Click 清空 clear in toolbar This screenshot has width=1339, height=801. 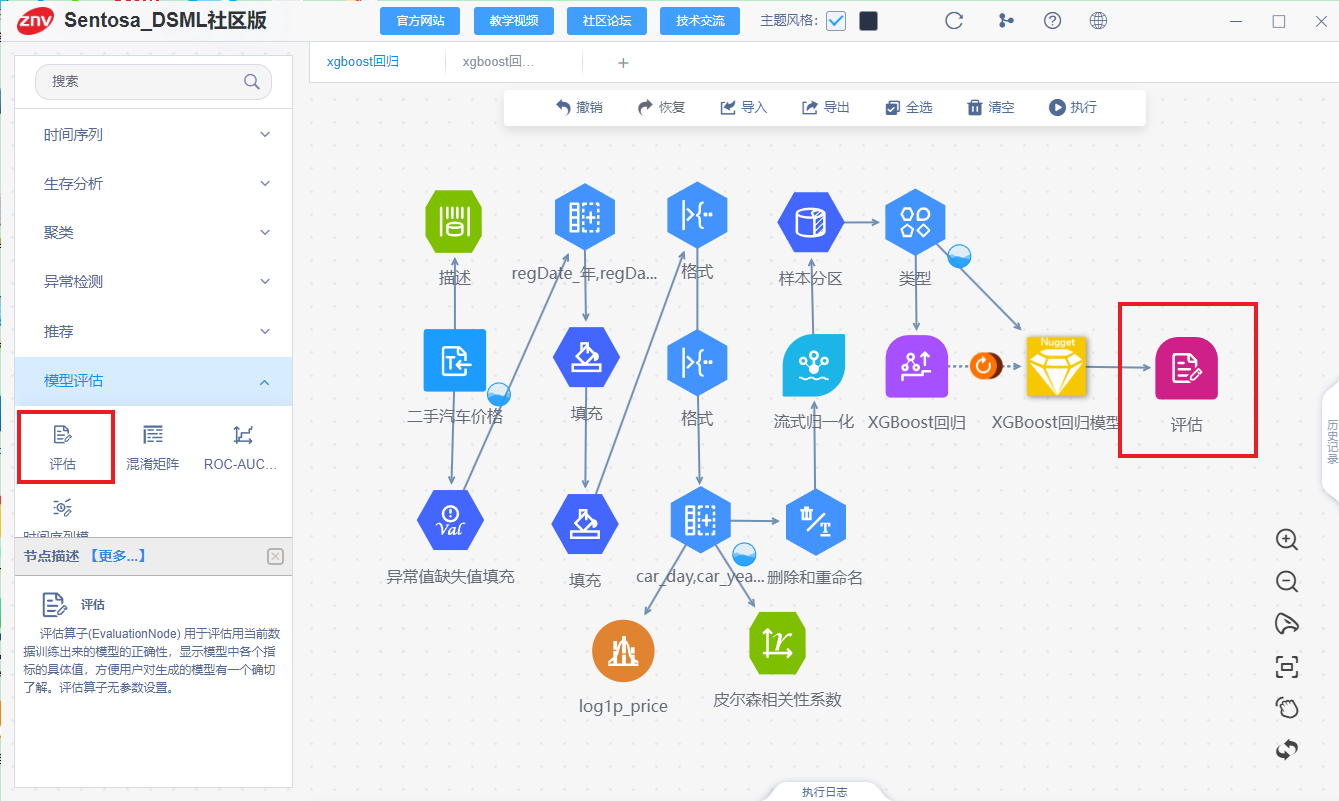coord(990,107)
